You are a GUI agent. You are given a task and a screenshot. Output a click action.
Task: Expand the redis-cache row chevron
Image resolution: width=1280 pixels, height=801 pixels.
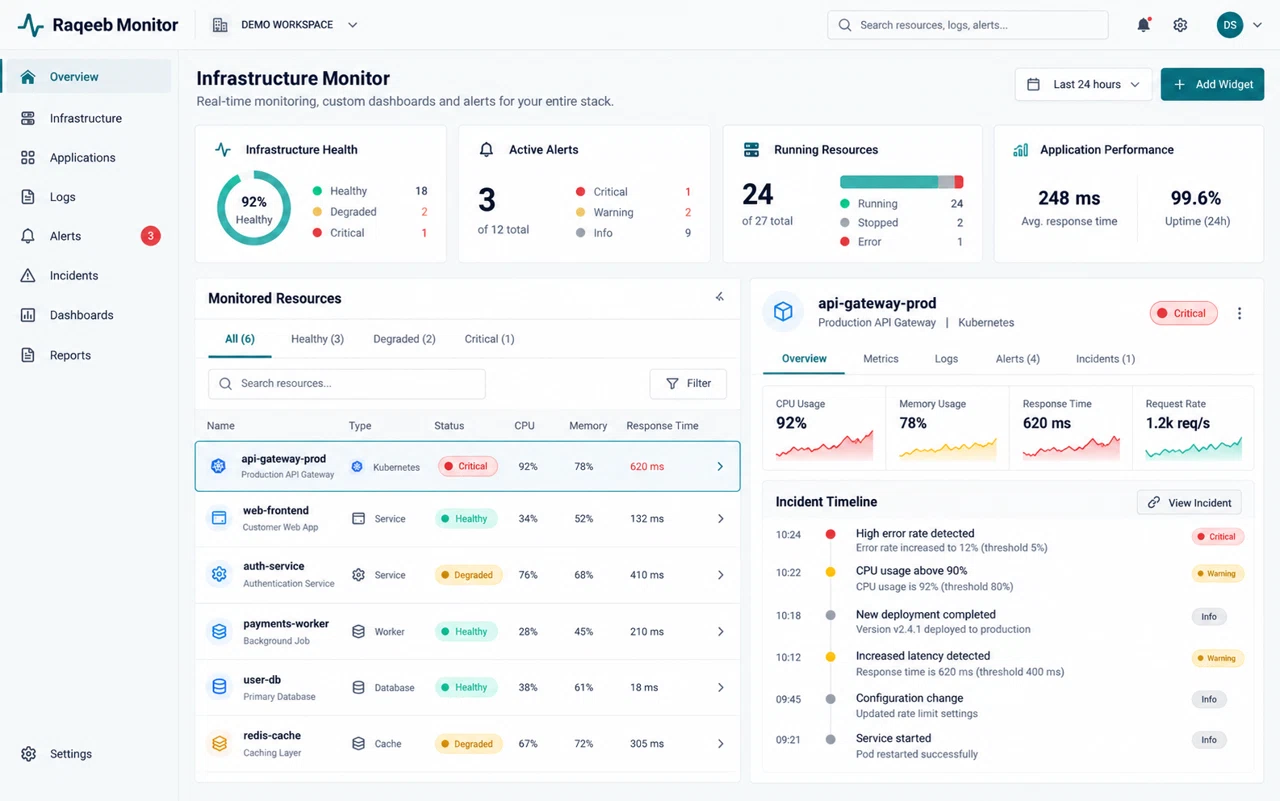click(720, 744)
